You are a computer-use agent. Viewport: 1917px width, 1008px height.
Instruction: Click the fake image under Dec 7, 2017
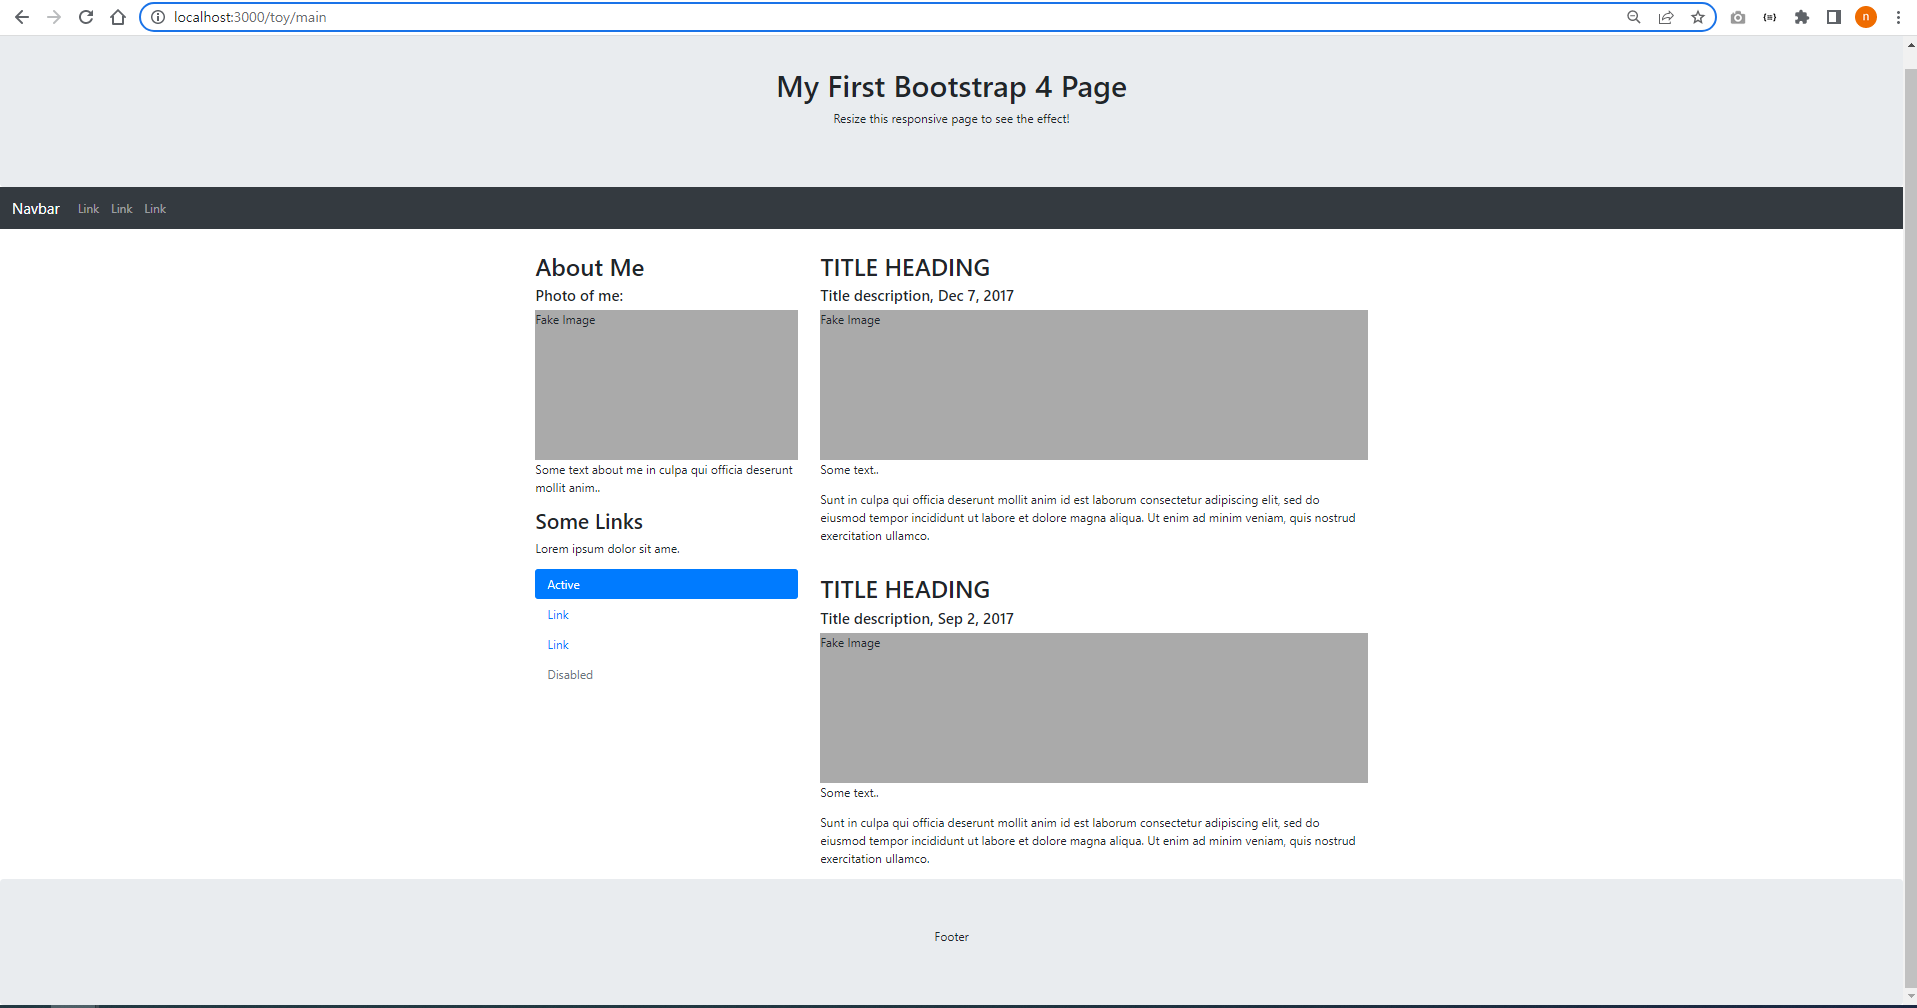pyautogui.click(x=1094, y=385)
